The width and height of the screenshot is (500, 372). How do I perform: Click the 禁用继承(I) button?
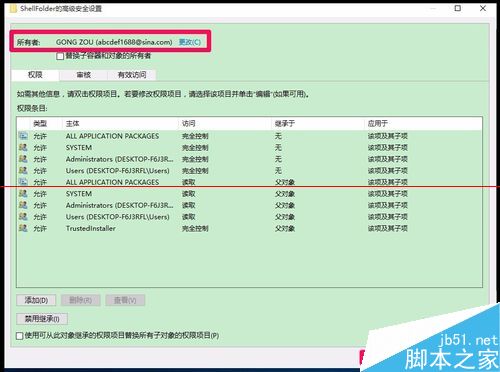(42, 319)
